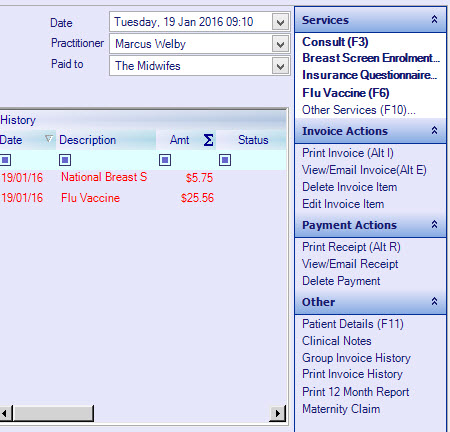Open the Paid to dropdown
The height and width of the screenshot is (432, 450).
(x=280, y=66)
